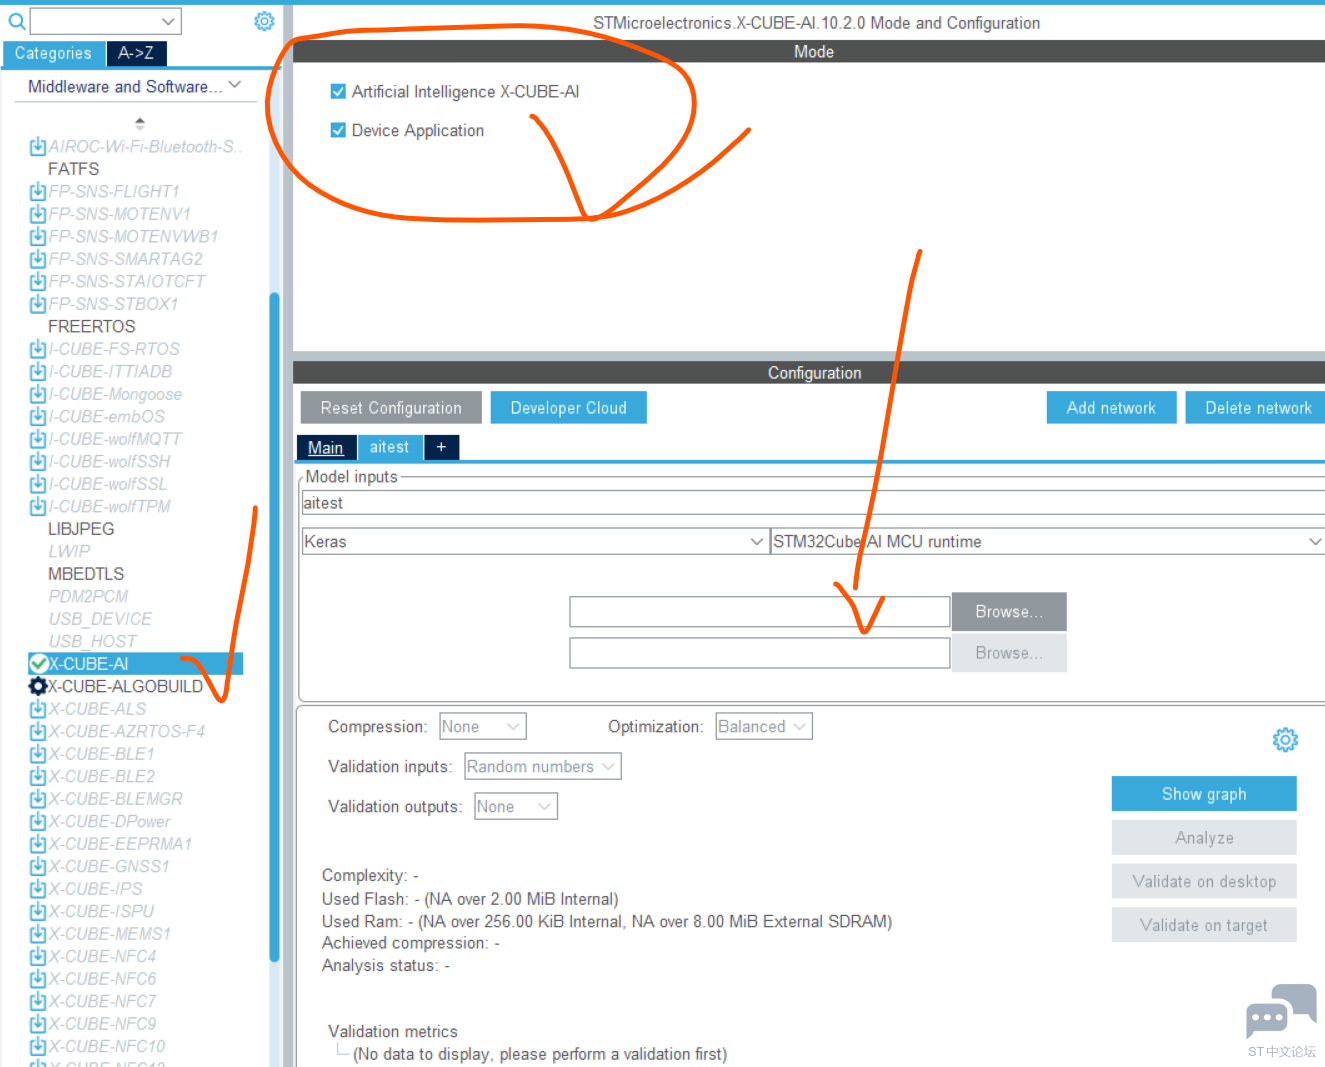1325x1067 pixels.
Task: Click the download icon beside FP-SNS-SMARTAG2
Action: 38,259
